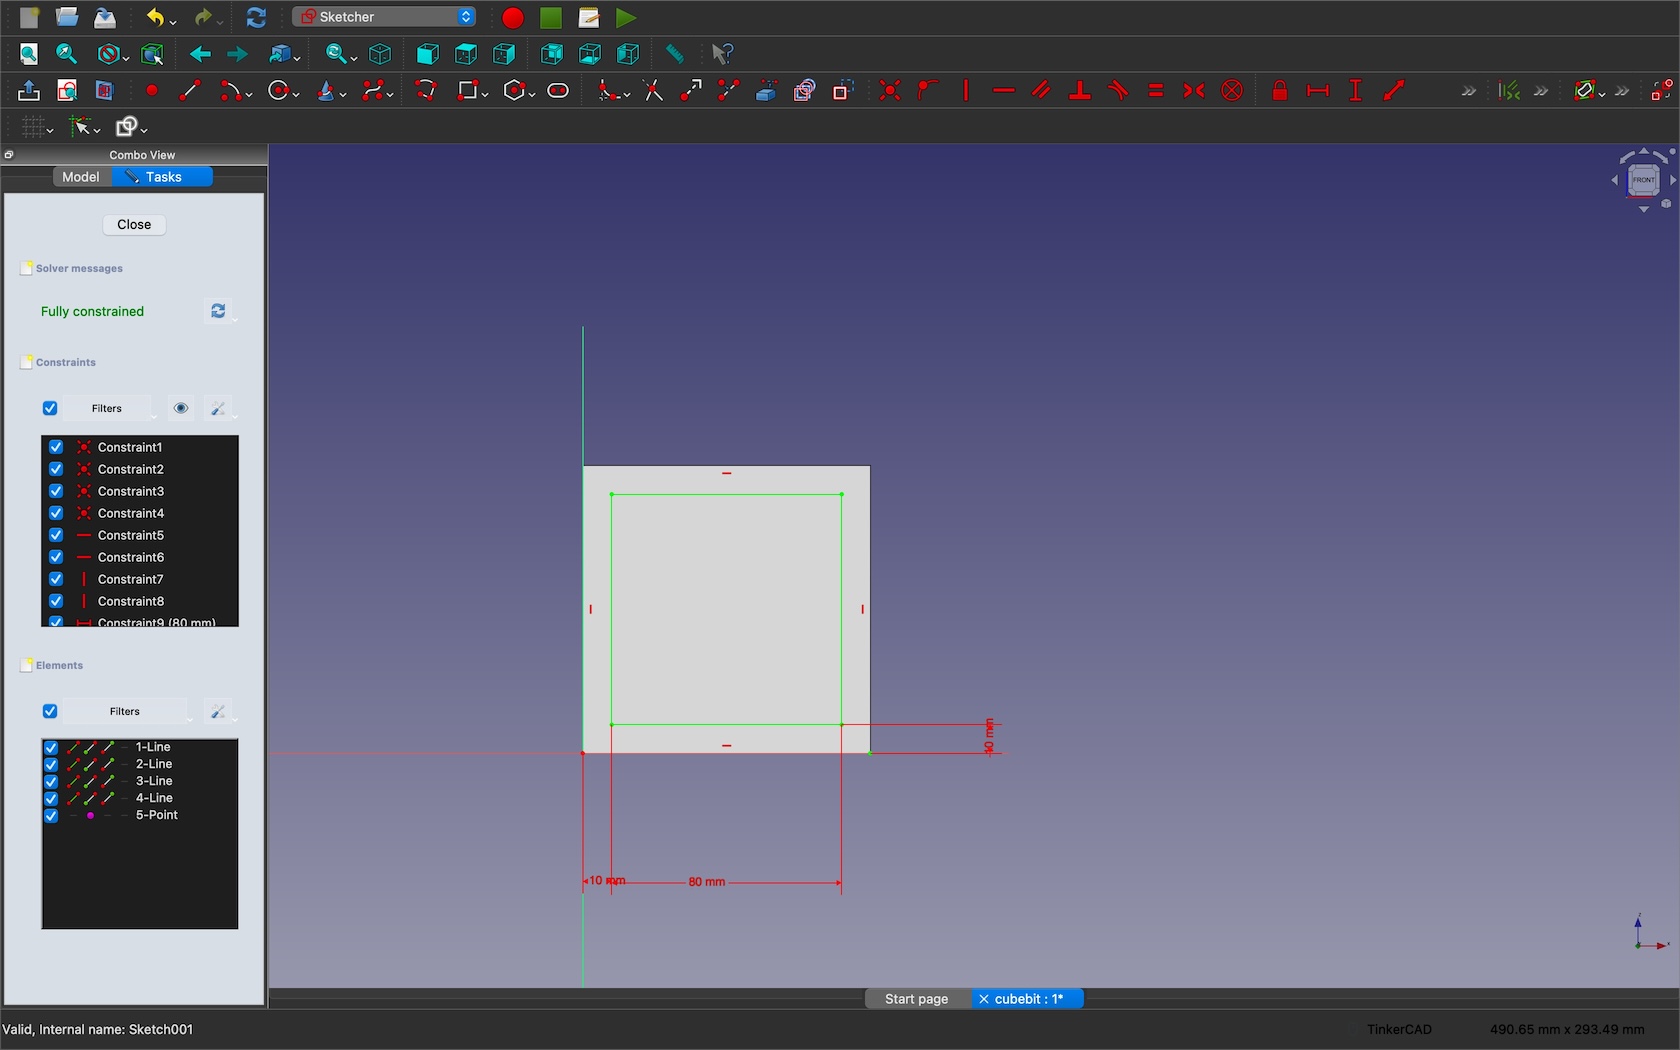Select the What's This help pointer

click(x=722, y=54)
